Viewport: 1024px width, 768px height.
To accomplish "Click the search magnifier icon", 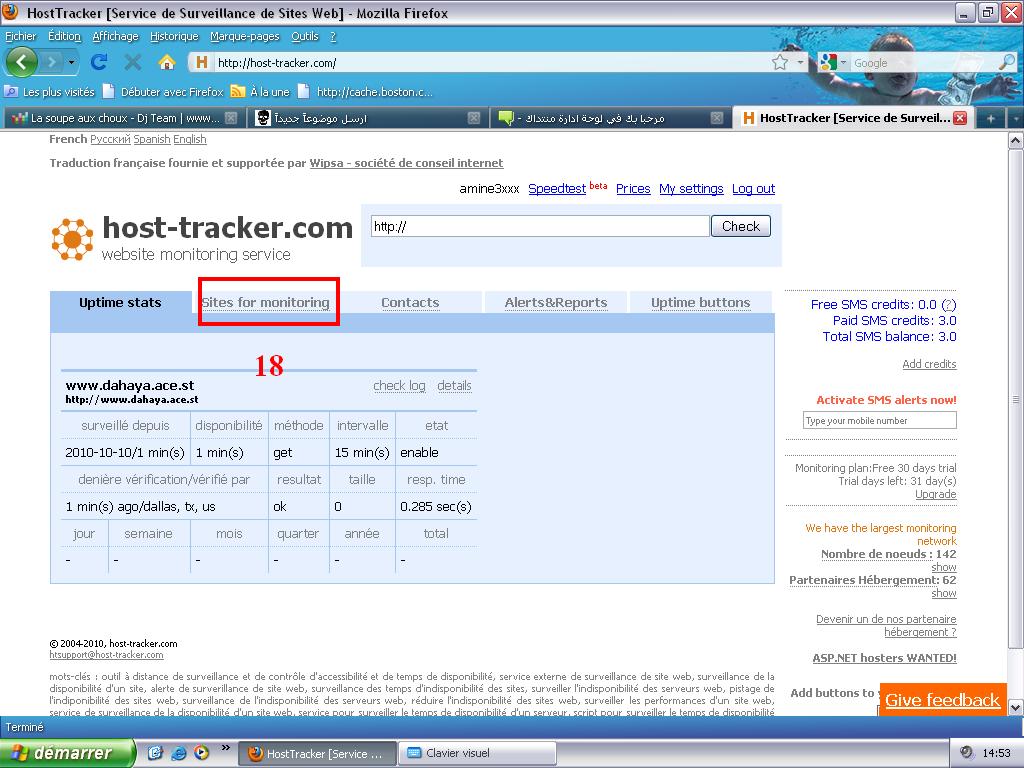I will 1007,63.
